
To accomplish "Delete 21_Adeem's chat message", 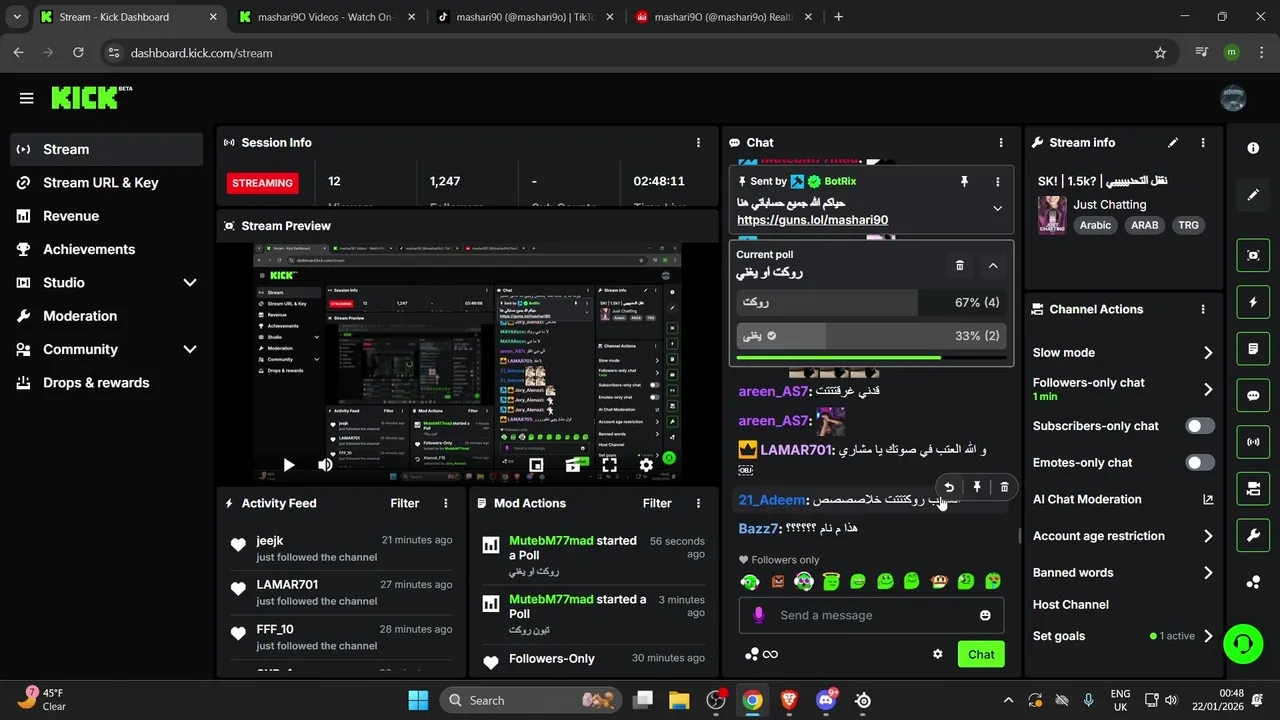I will (x=1005, y=487).
